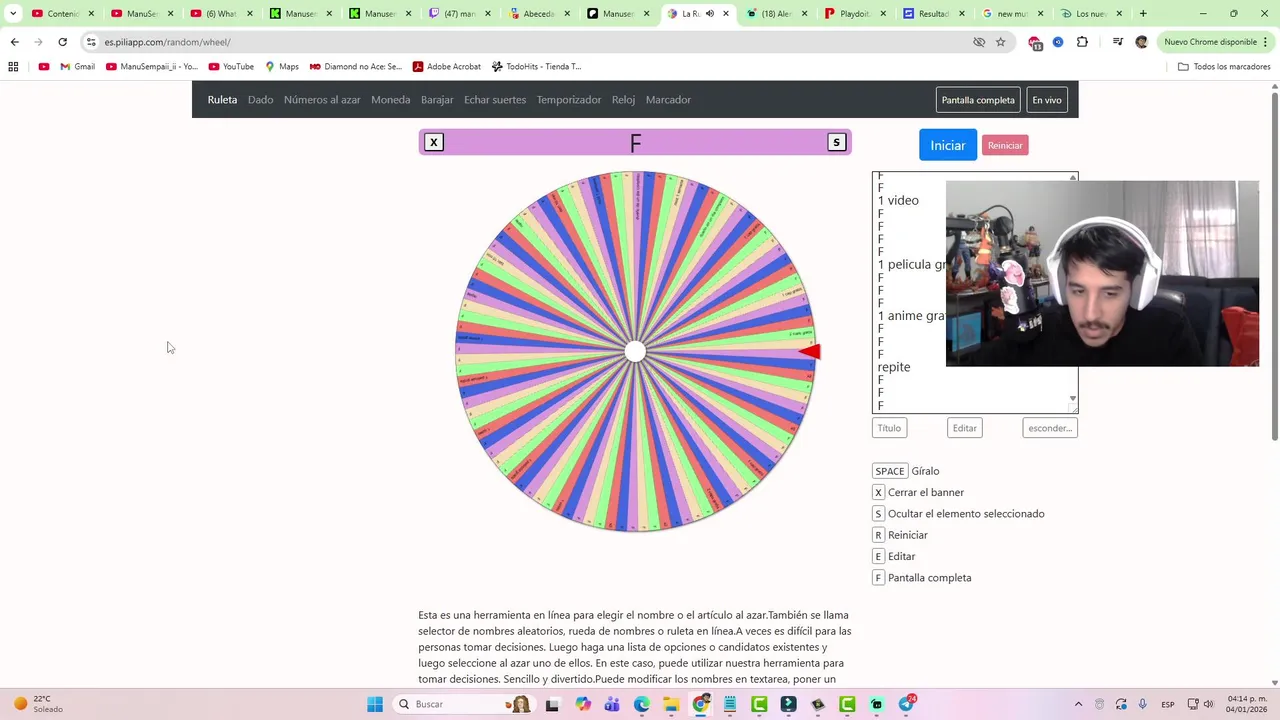The image size is (1280, 720).
Task: Open Microsoft Teams from the taskbar
Action: click(612, 704)
